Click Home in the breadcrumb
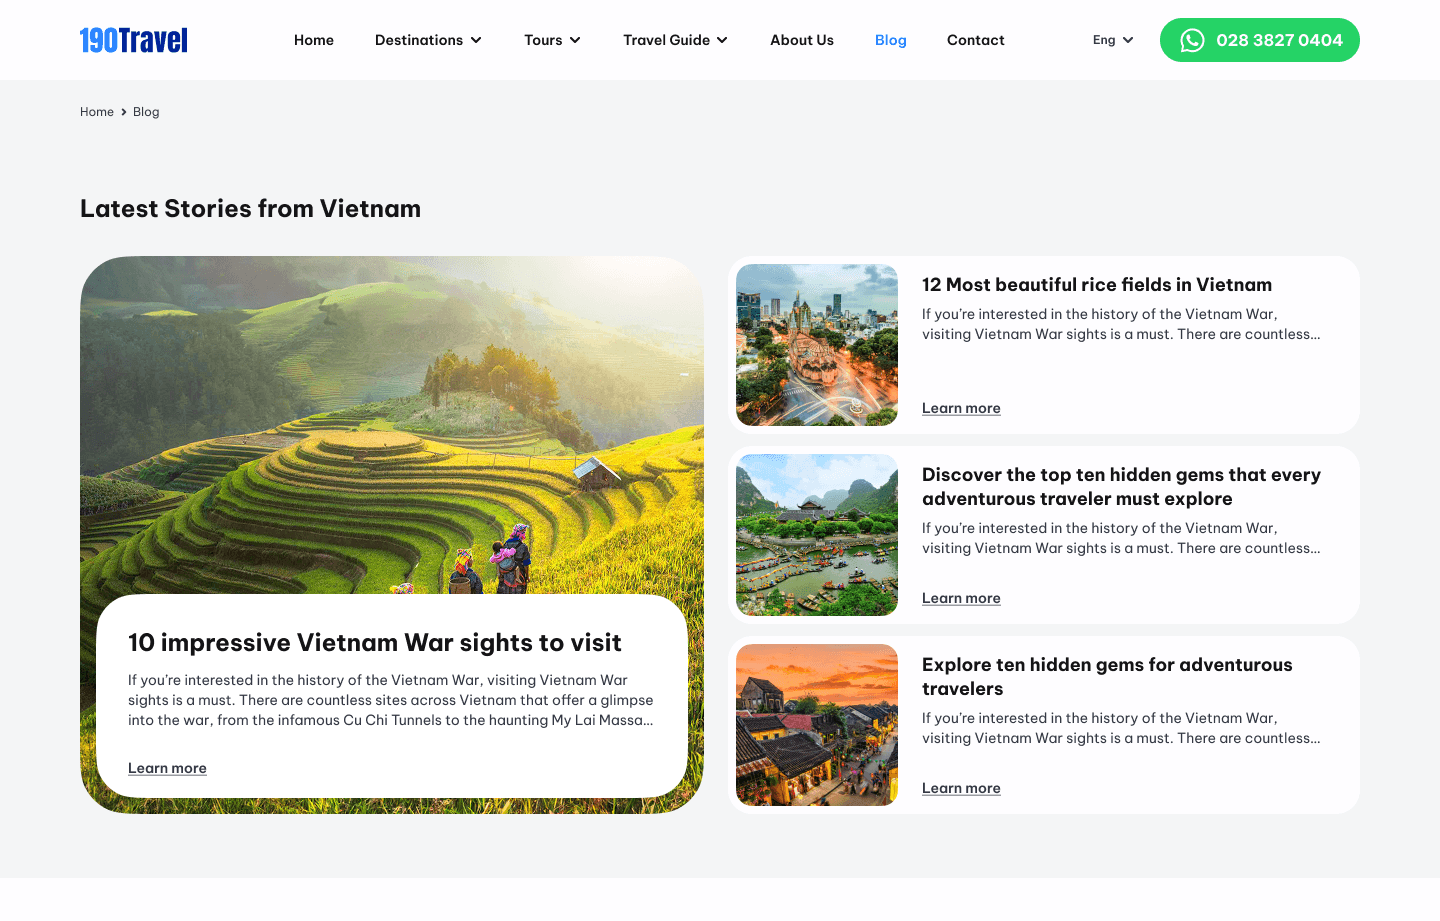 click(x=97, y=112)
